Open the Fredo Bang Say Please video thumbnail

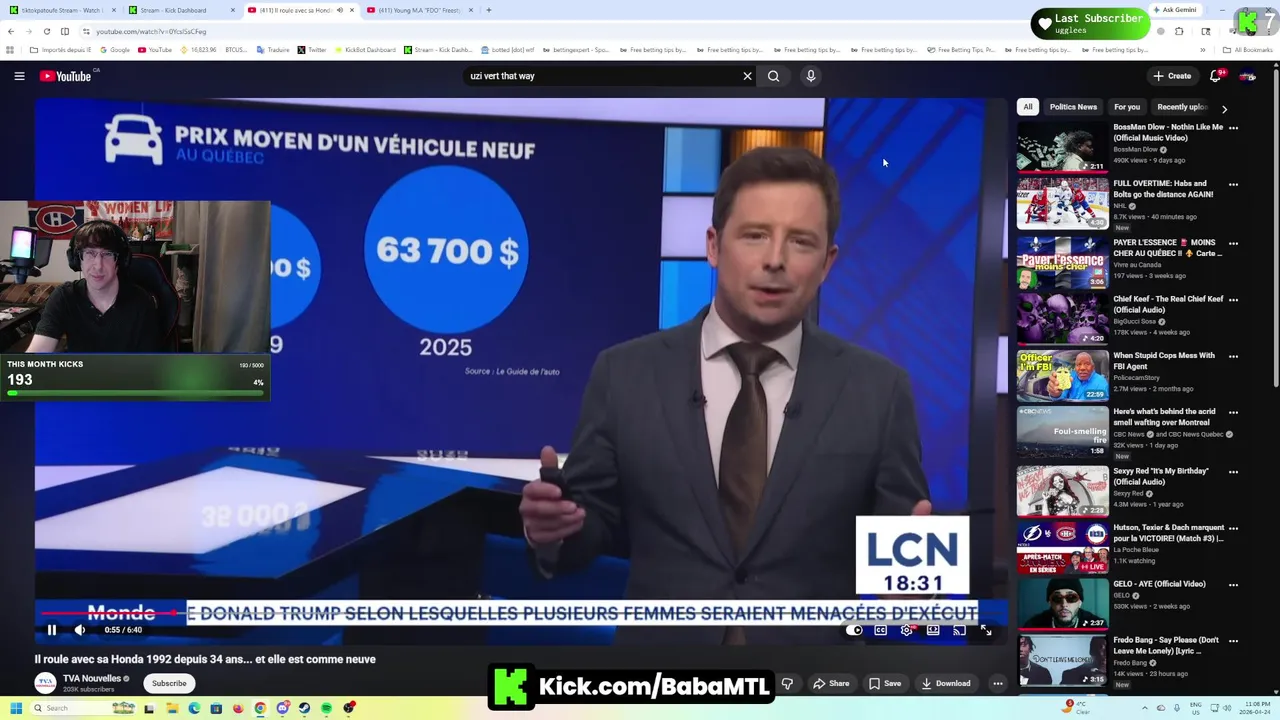pyautogui.click(x=1062, y=660)
